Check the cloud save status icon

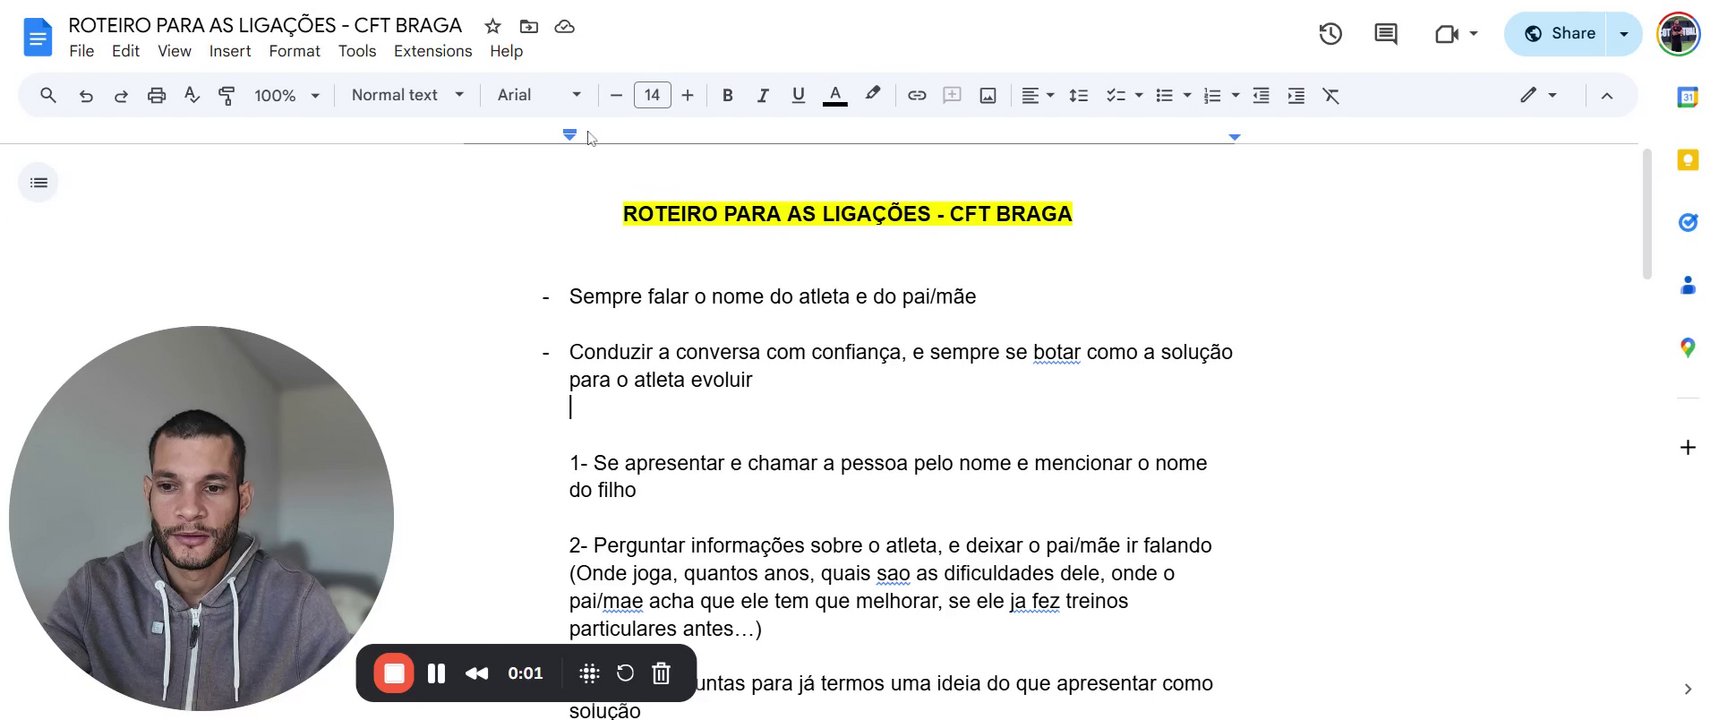[565, 26]
